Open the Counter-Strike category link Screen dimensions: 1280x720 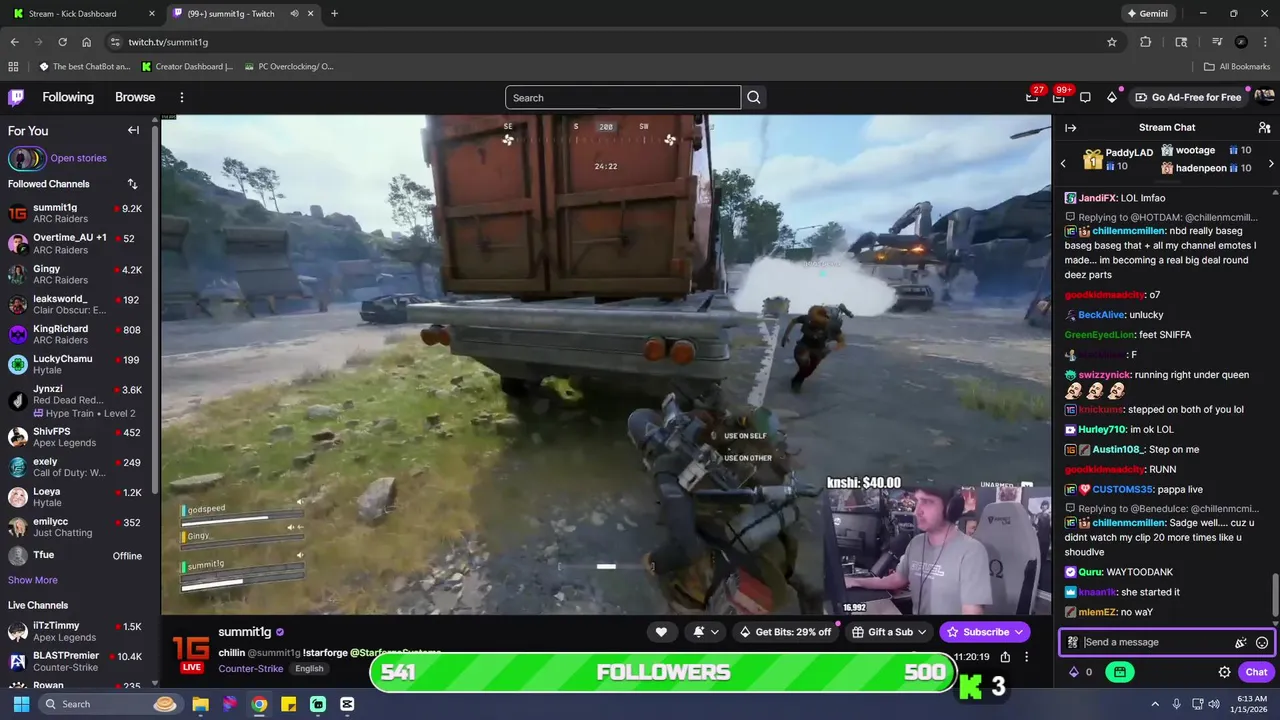(x=251, y=669)
